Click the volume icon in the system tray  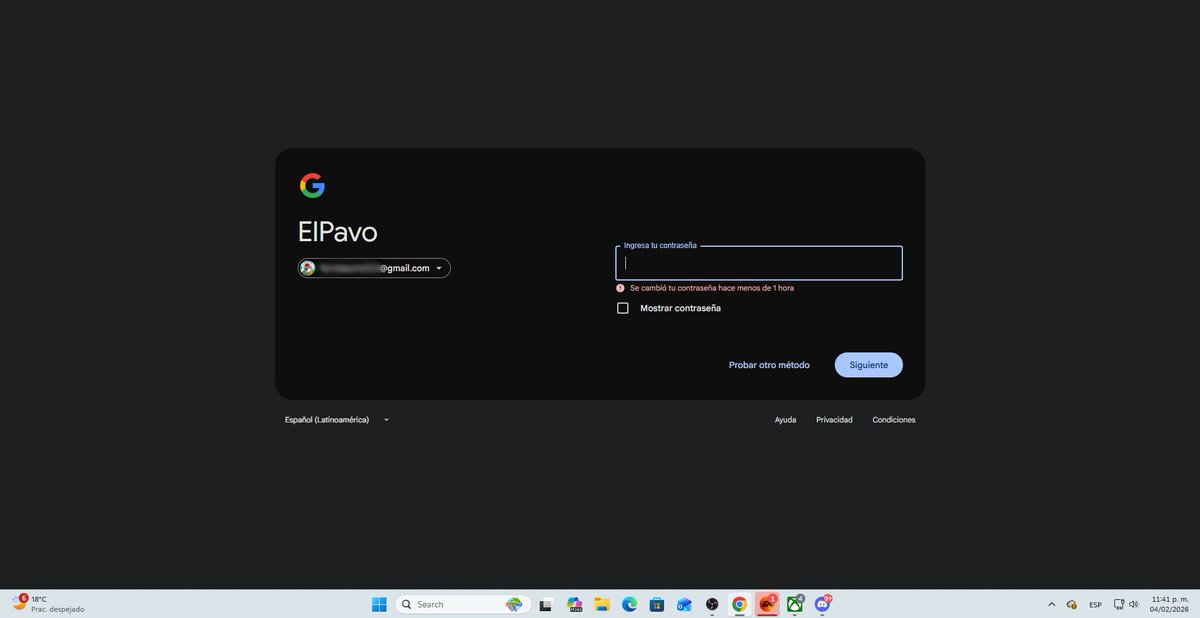1133,604
